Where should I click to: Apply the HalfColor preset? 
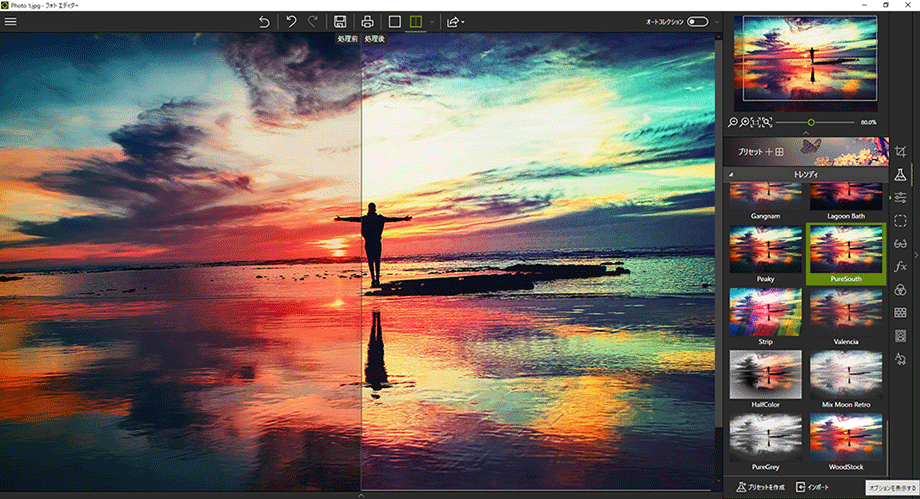[x=765, y=380]
